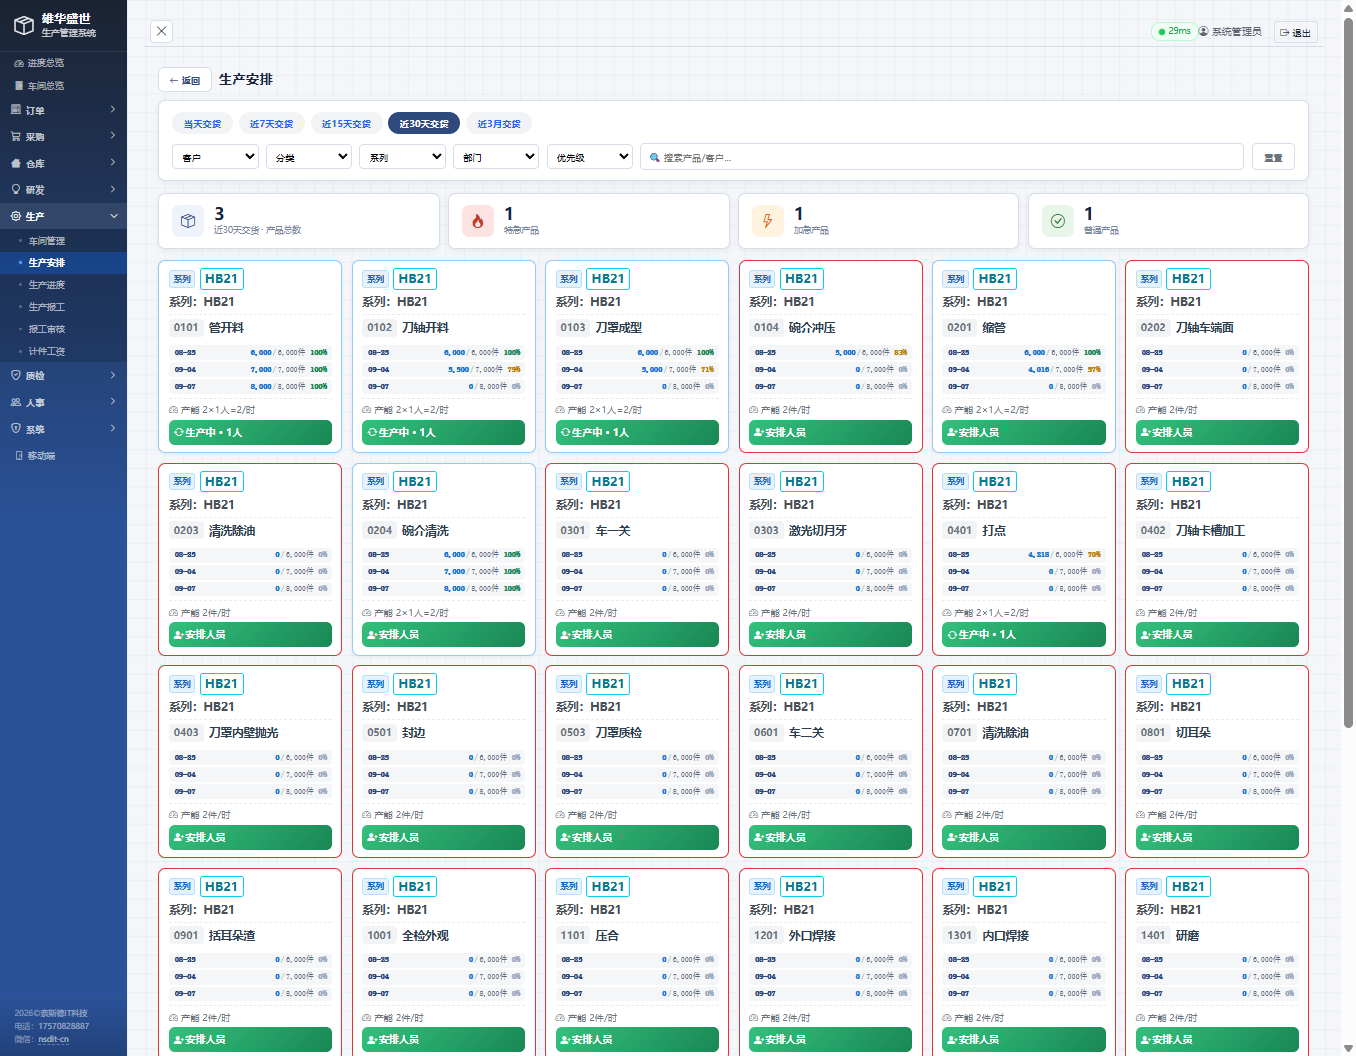Expand the 人事 sidebar menu chevron
Image resolution: width=1356 pixels, height=1056 pixels.
coord(113,401)
